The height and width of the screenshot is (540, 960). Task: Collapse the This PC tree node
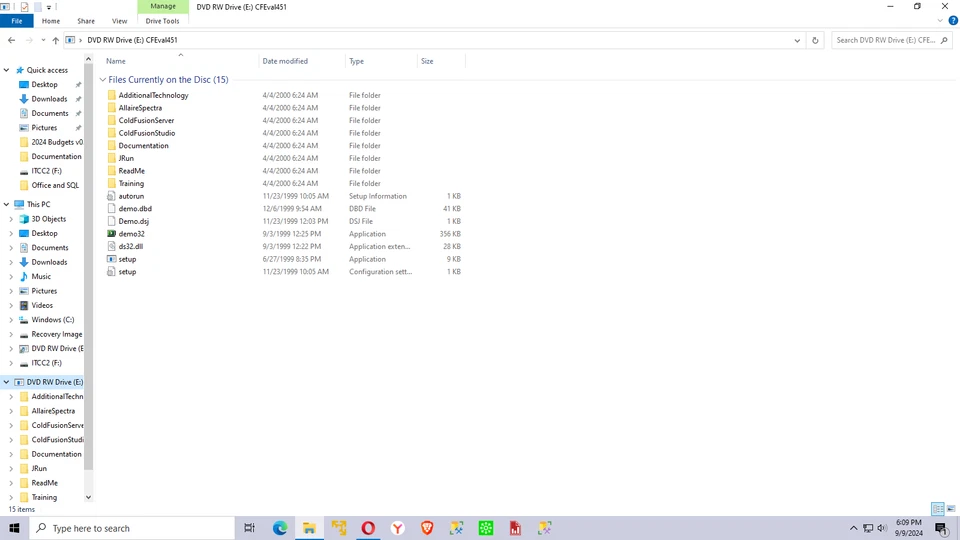coord(7,204)
